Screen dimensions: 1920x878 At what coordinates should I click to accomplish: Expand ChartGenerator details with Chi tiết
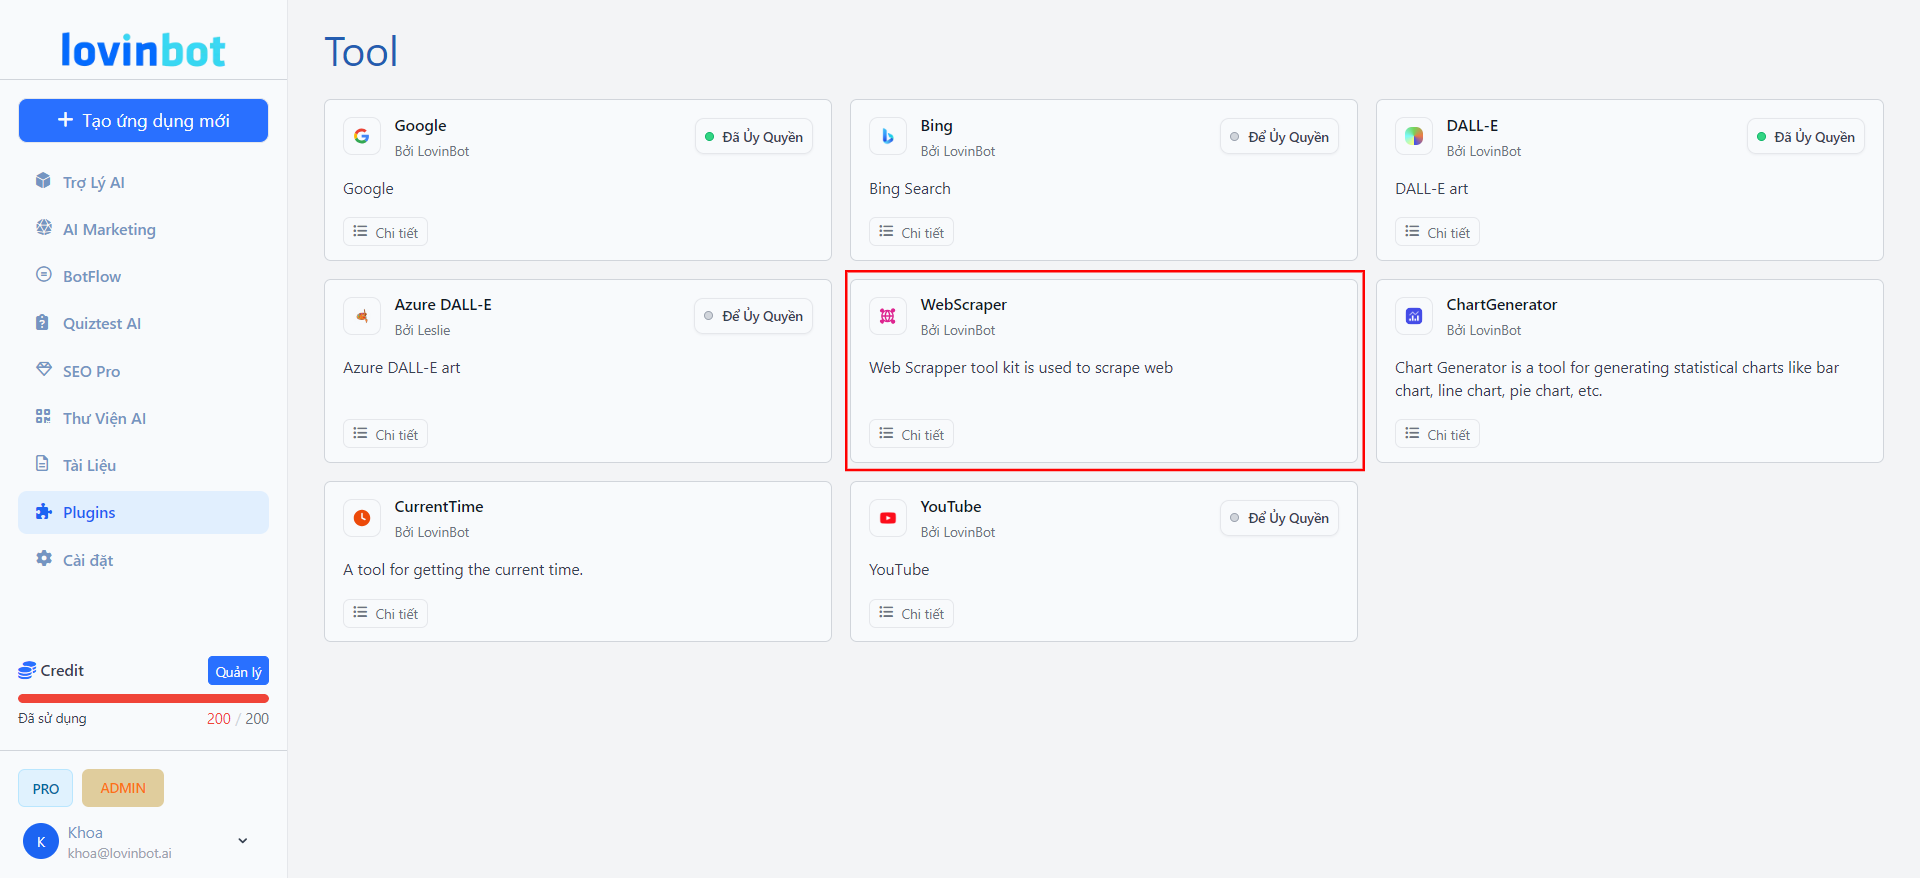tap(1437, 434)
